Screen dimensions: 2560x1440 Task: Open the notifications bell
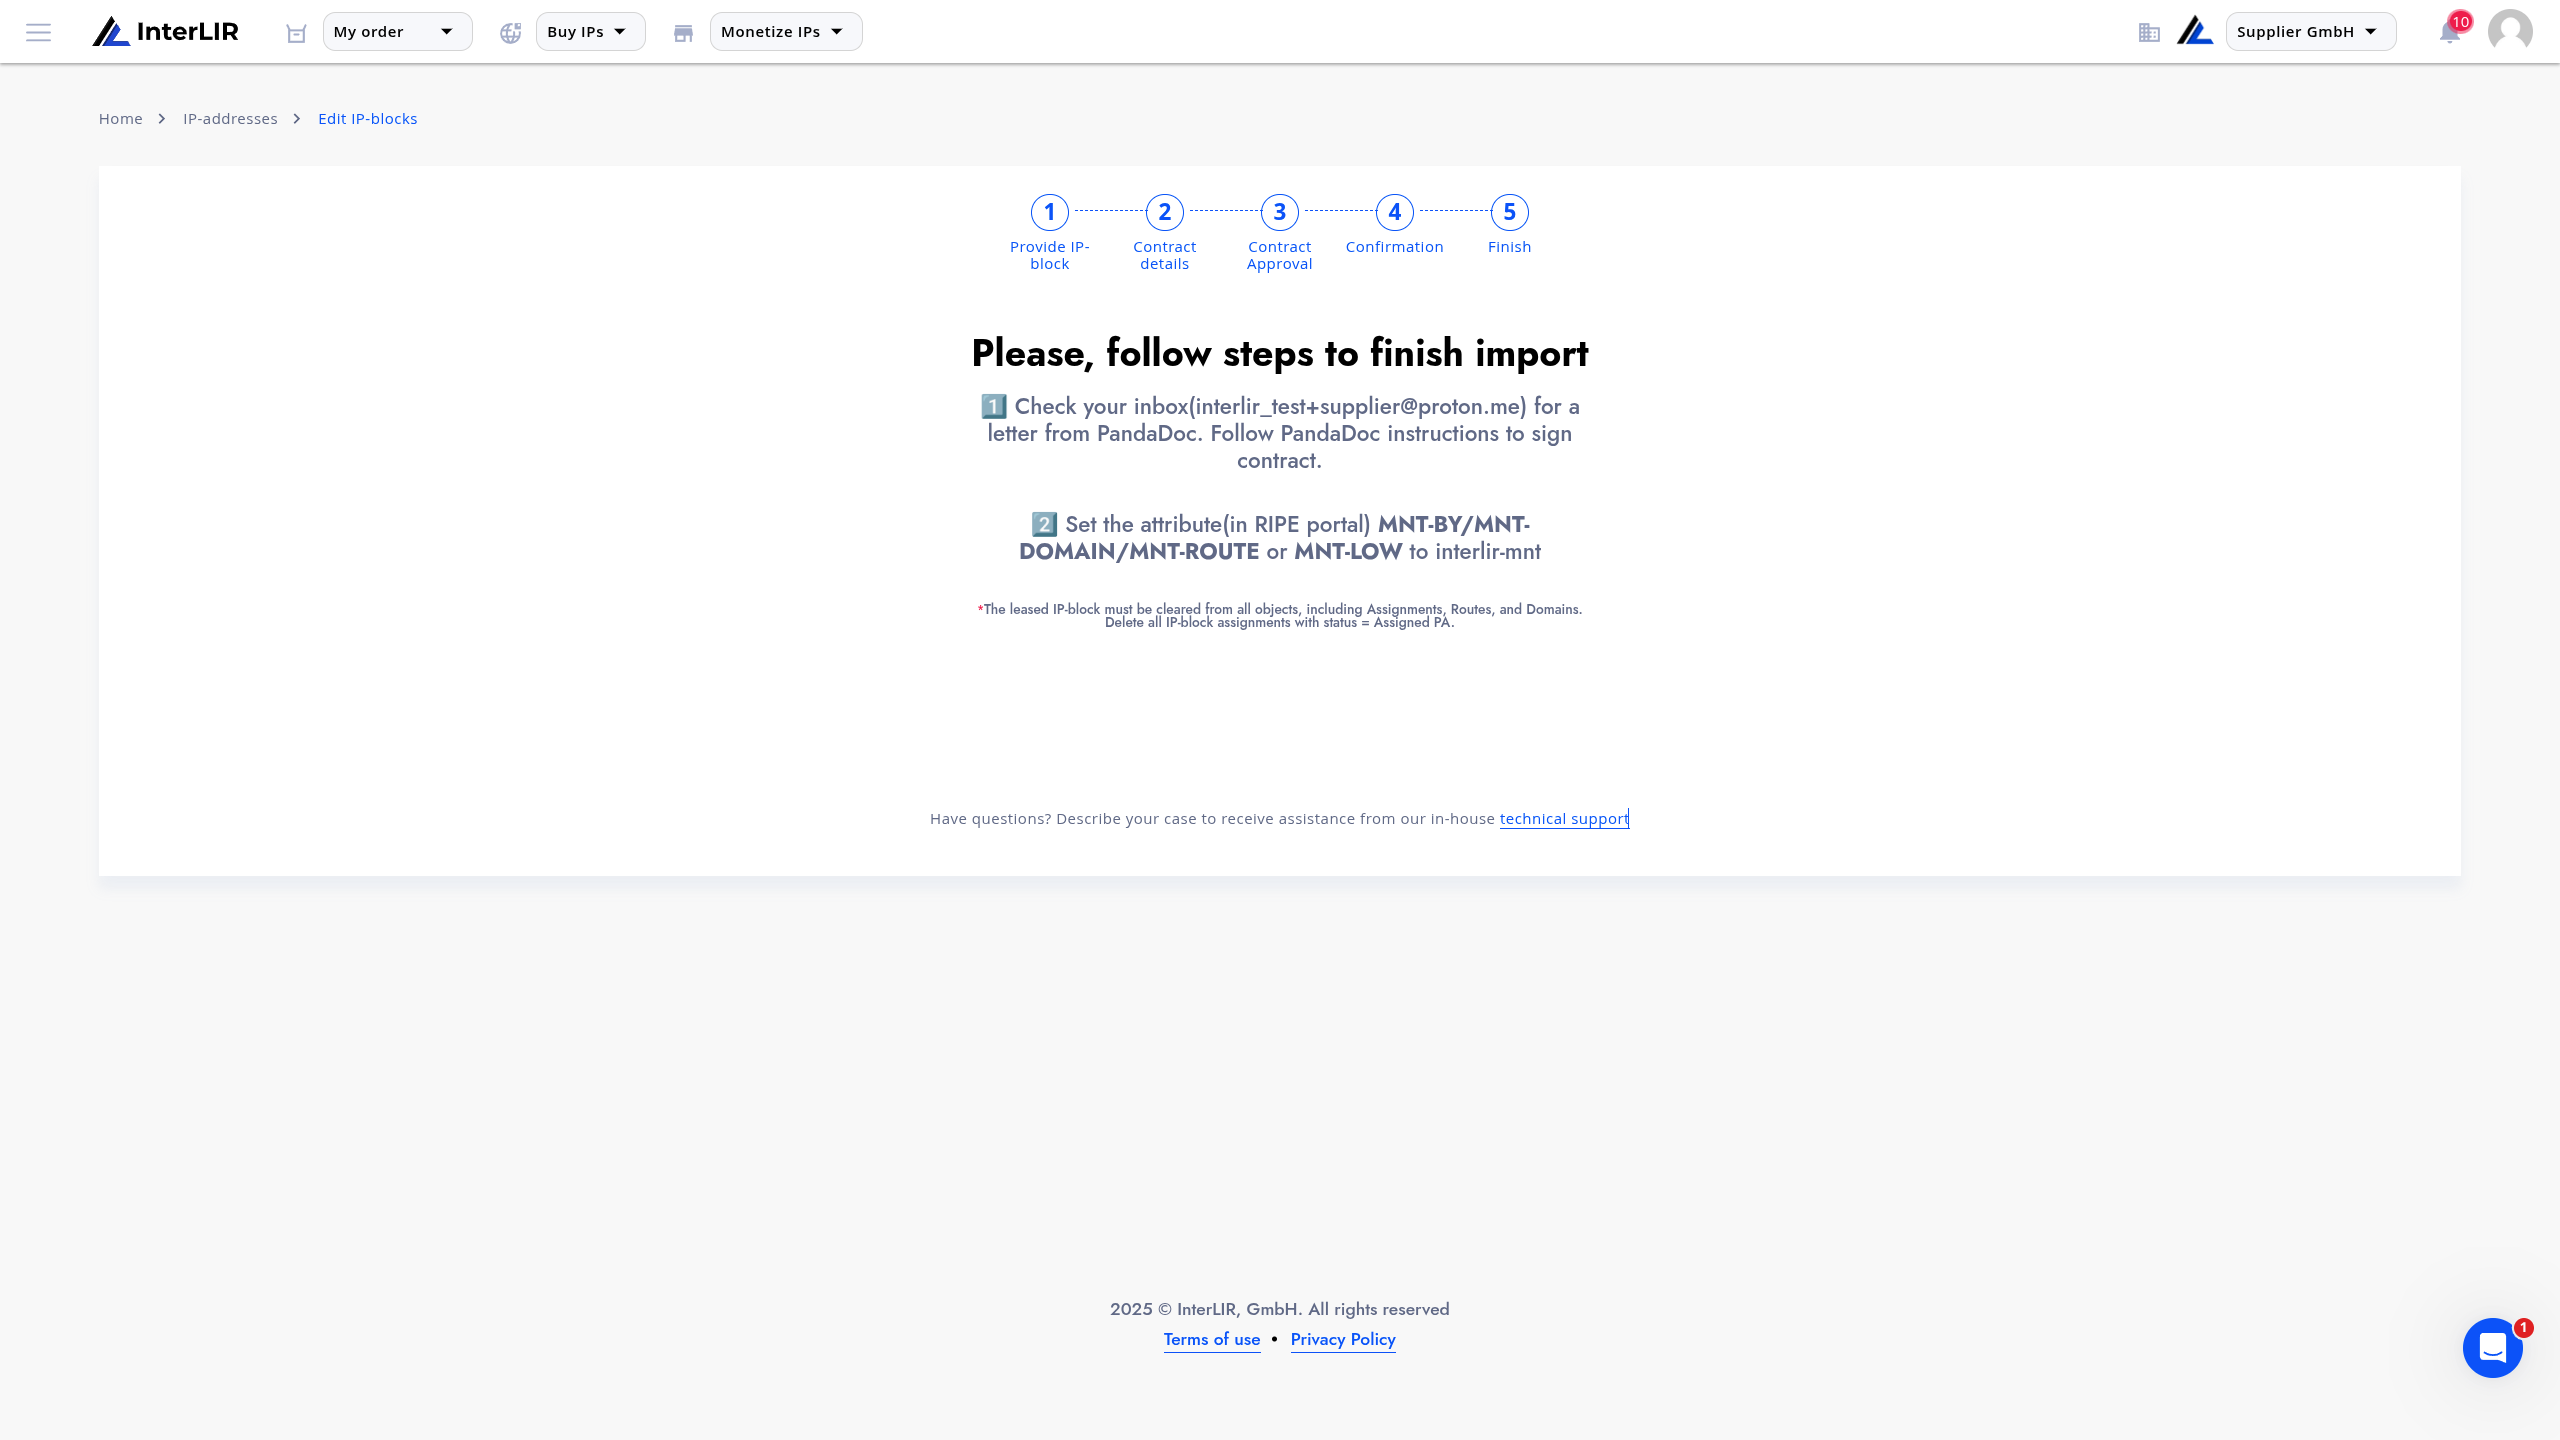2450,32
